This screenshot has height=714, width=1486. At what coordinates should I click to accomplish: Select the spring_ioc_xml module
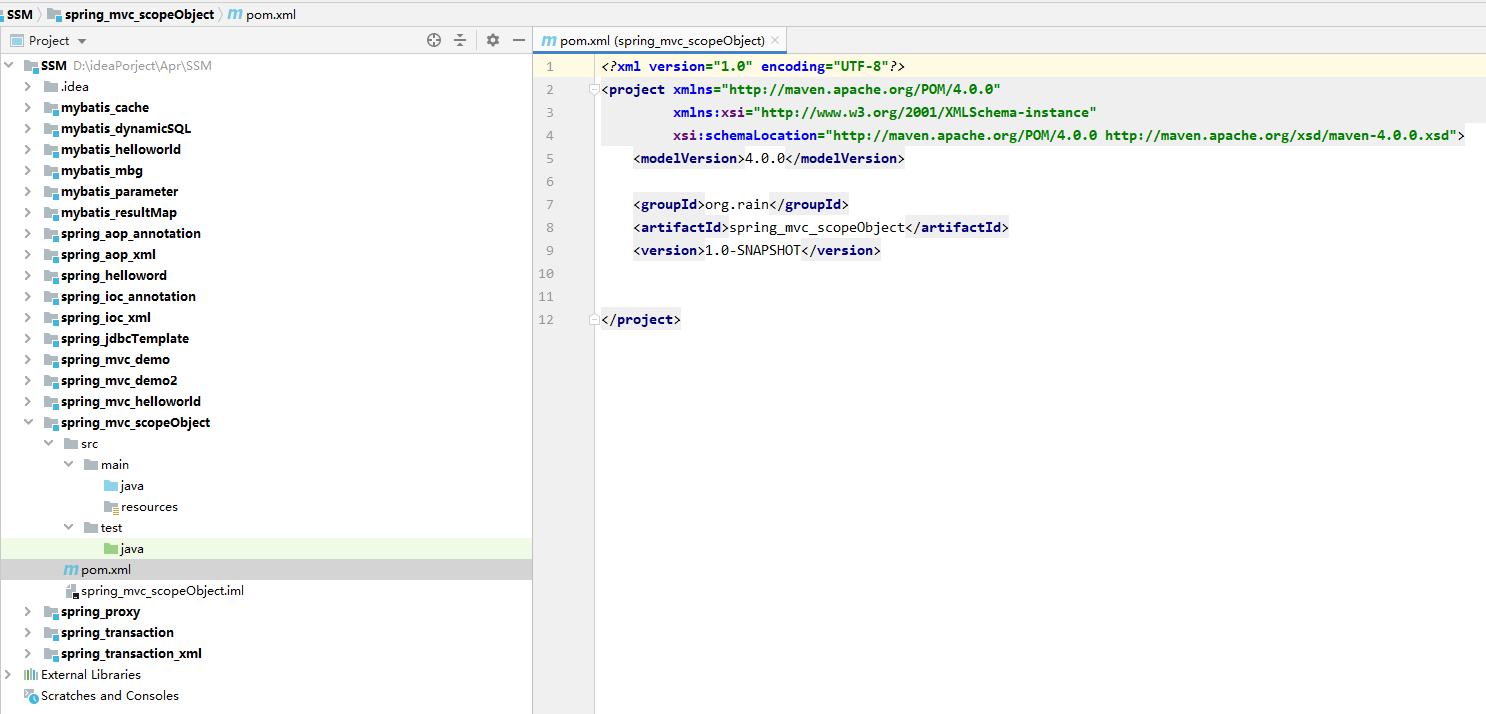tap(106, 318)
